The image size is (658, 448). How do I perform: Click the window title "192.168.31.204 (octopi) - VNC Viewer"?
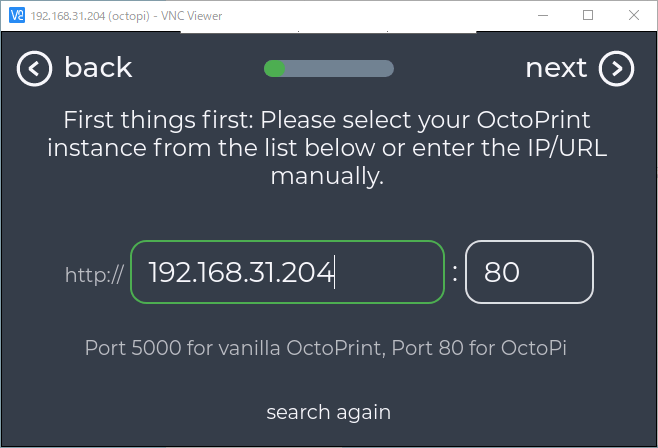coord(126,16)
